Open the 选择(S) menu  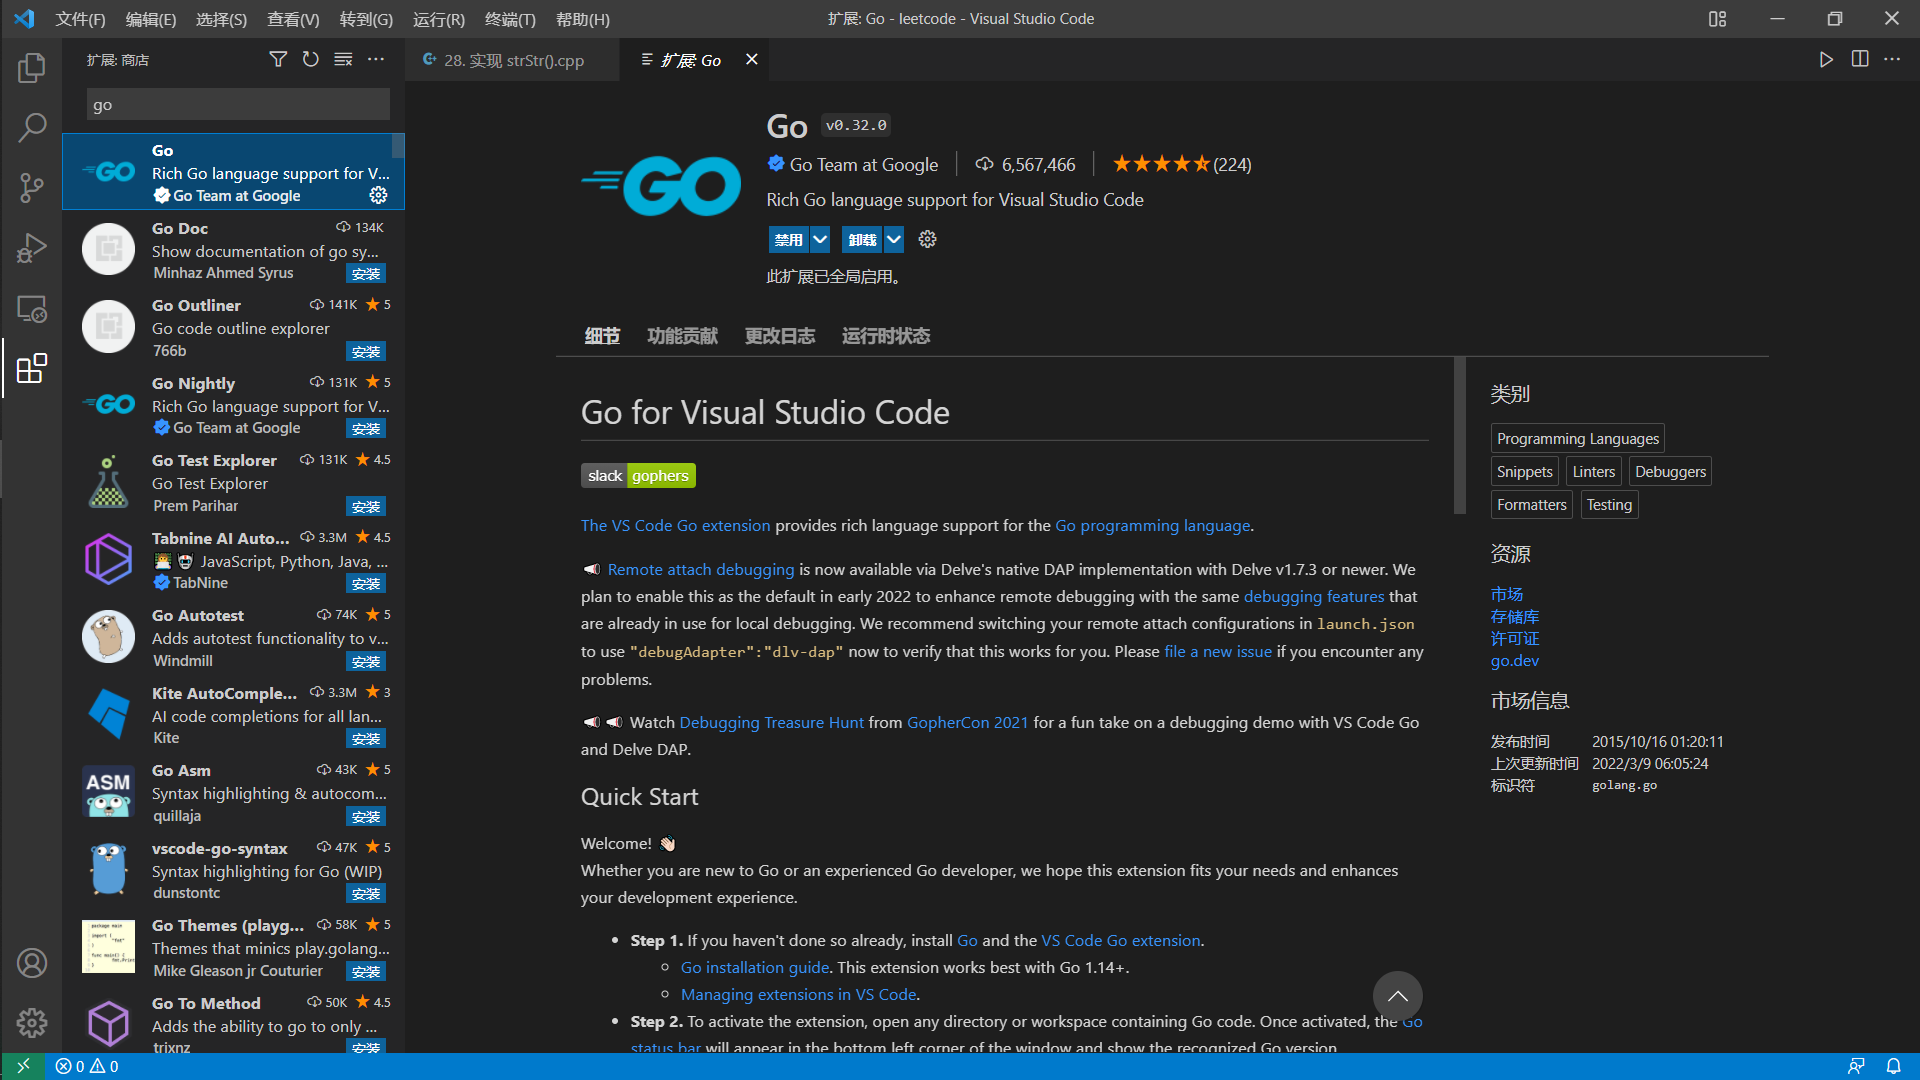tap(221, 19)
